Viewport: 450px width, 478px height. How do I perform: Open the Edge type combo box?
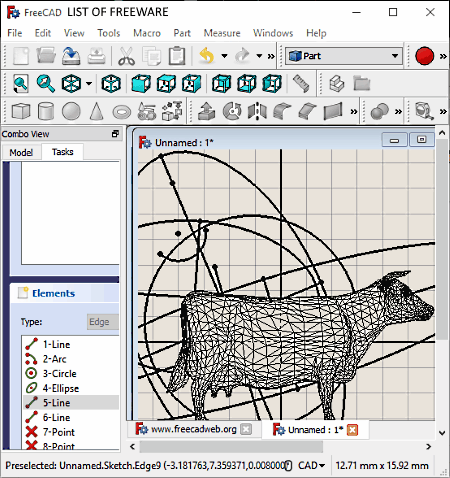[x=103, y=322]
